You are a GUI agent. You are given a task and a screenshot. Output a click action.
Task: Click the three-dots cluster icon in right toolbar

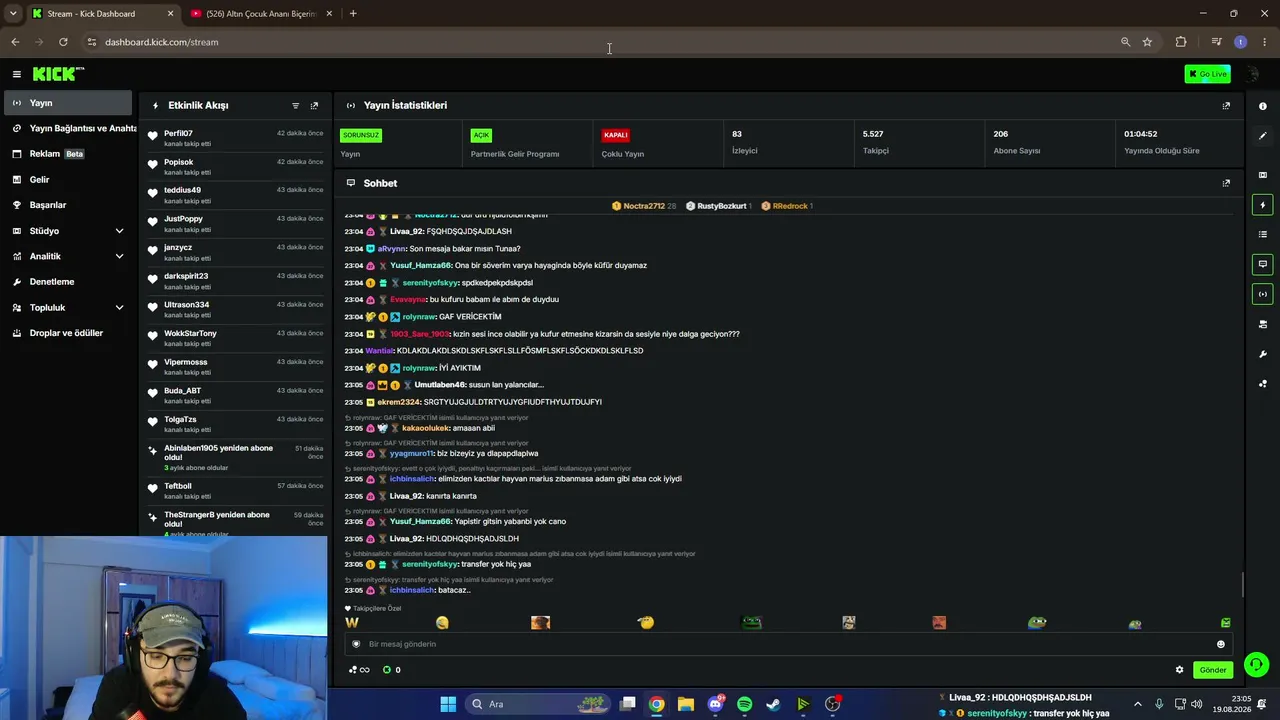pos(1262,384)
